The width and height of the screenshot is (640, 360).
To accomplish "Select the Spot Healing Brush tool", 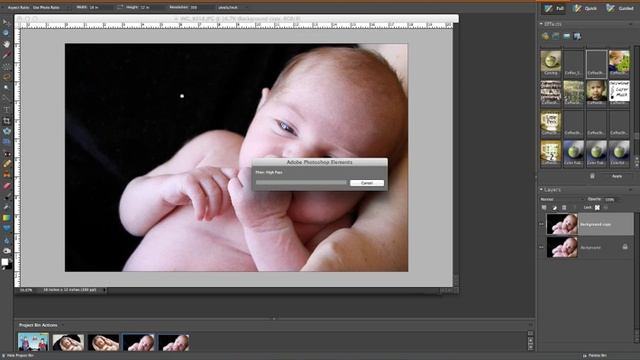I will pos(7,164).
